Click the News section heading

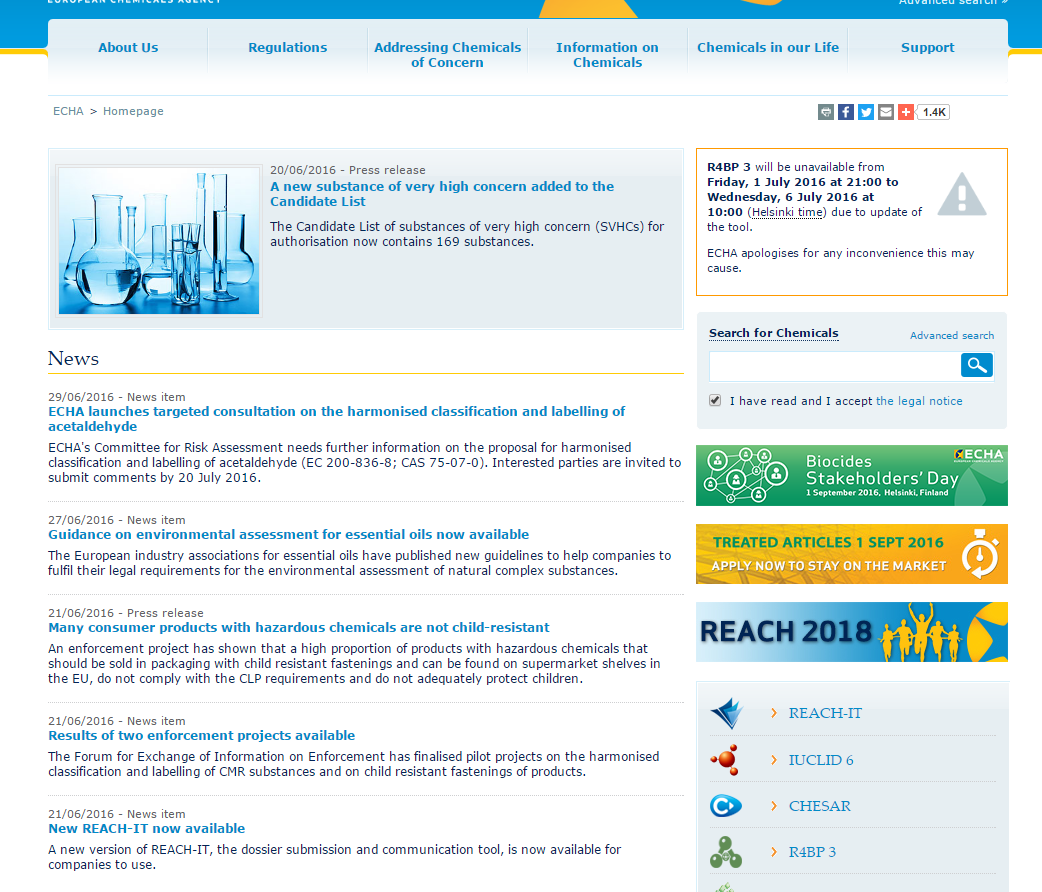click(x=73, y=358)
